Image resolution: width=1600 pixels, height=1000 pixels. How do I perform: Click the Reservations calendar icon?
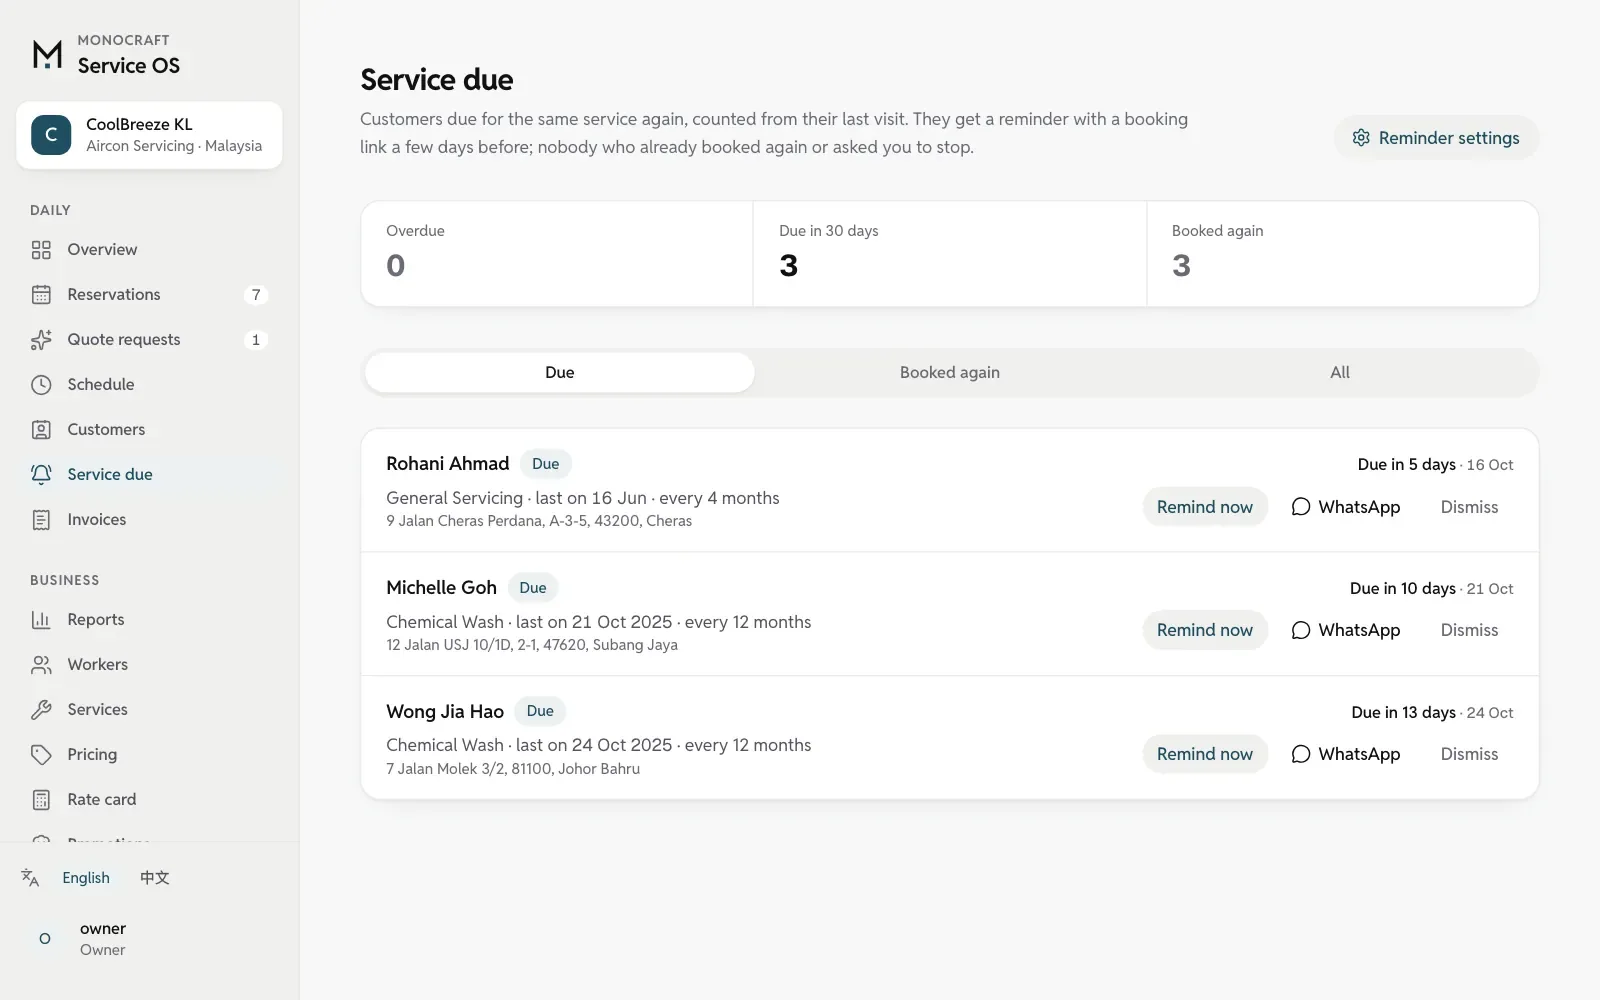[x=41, y=295]
